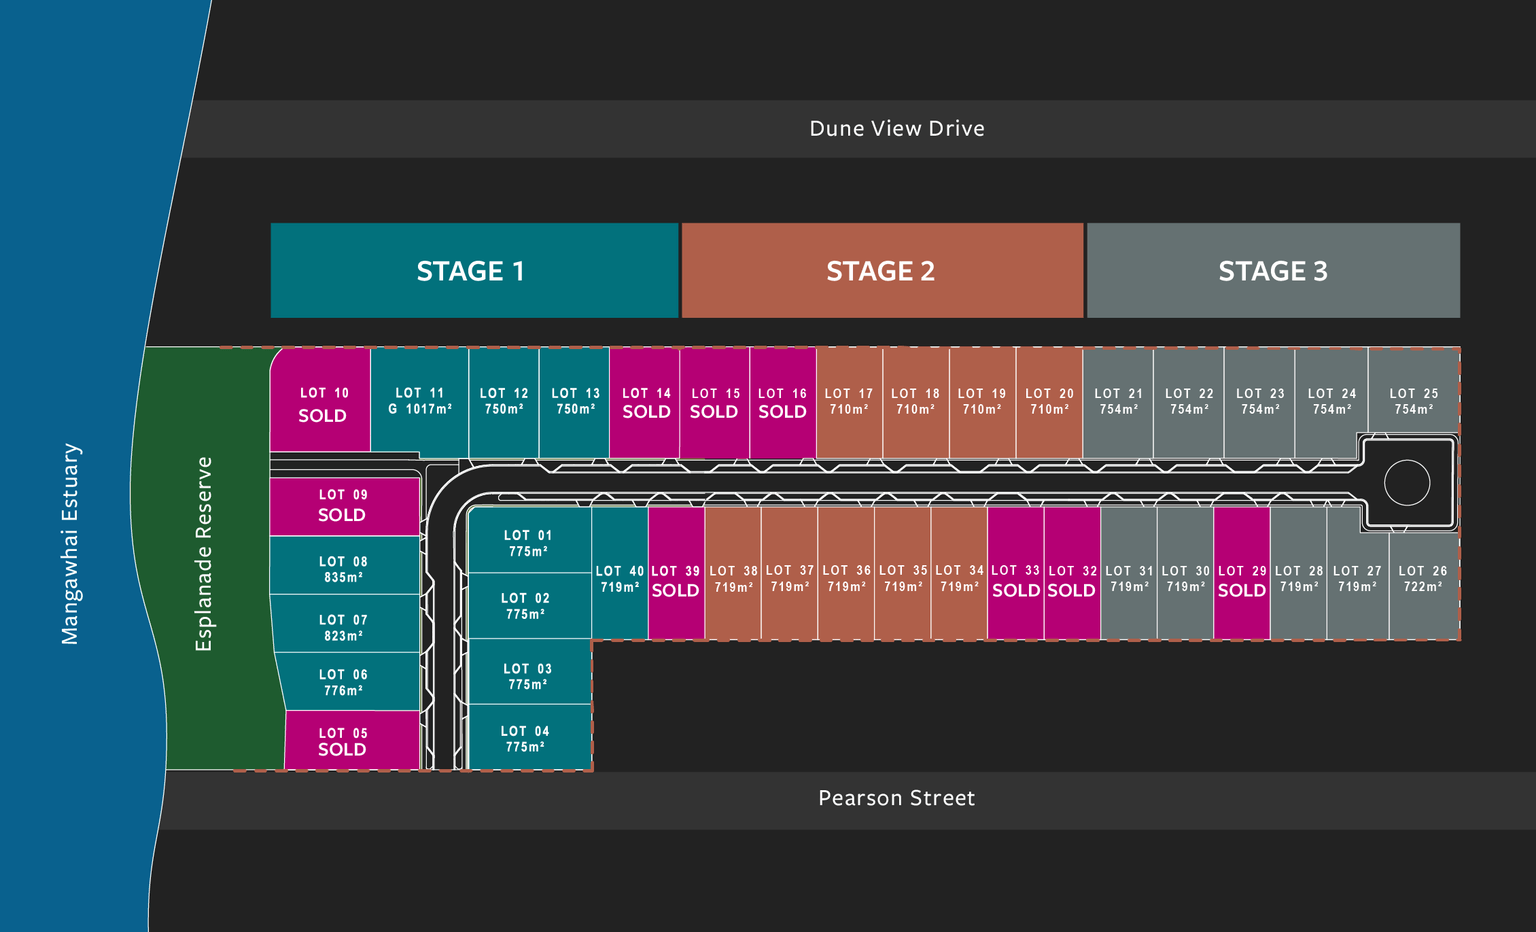Choose Lot 03 775m² plot
This screenshot has width=1536, height=932.
point(529,672)
